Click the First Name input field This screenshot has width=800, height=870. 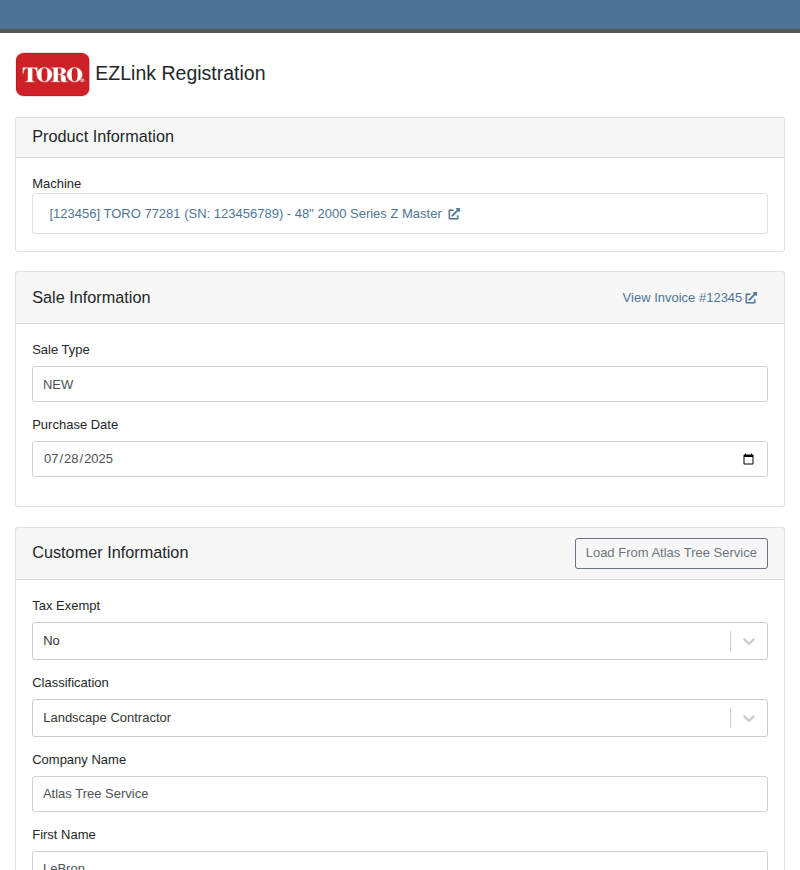pos(400,861)
